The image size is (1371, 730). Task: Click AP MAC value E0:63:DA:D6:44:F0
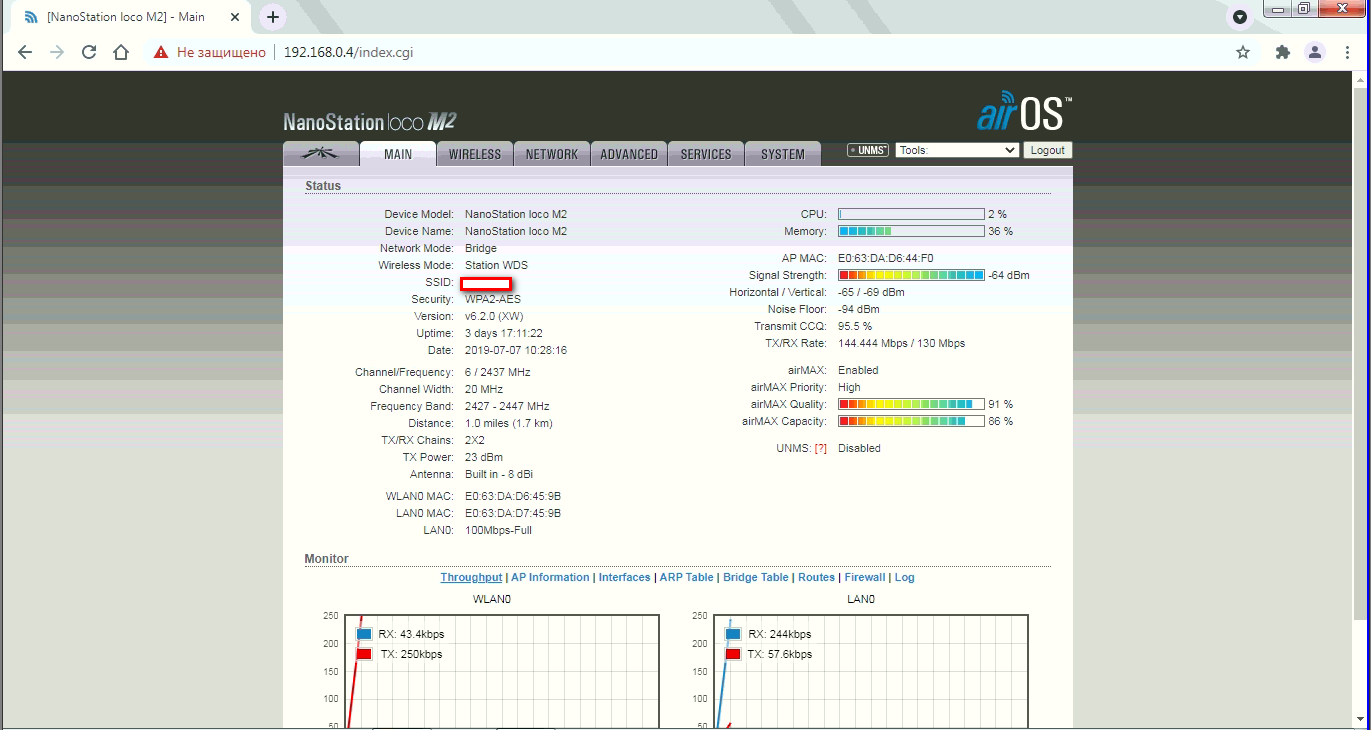[885, 258]
